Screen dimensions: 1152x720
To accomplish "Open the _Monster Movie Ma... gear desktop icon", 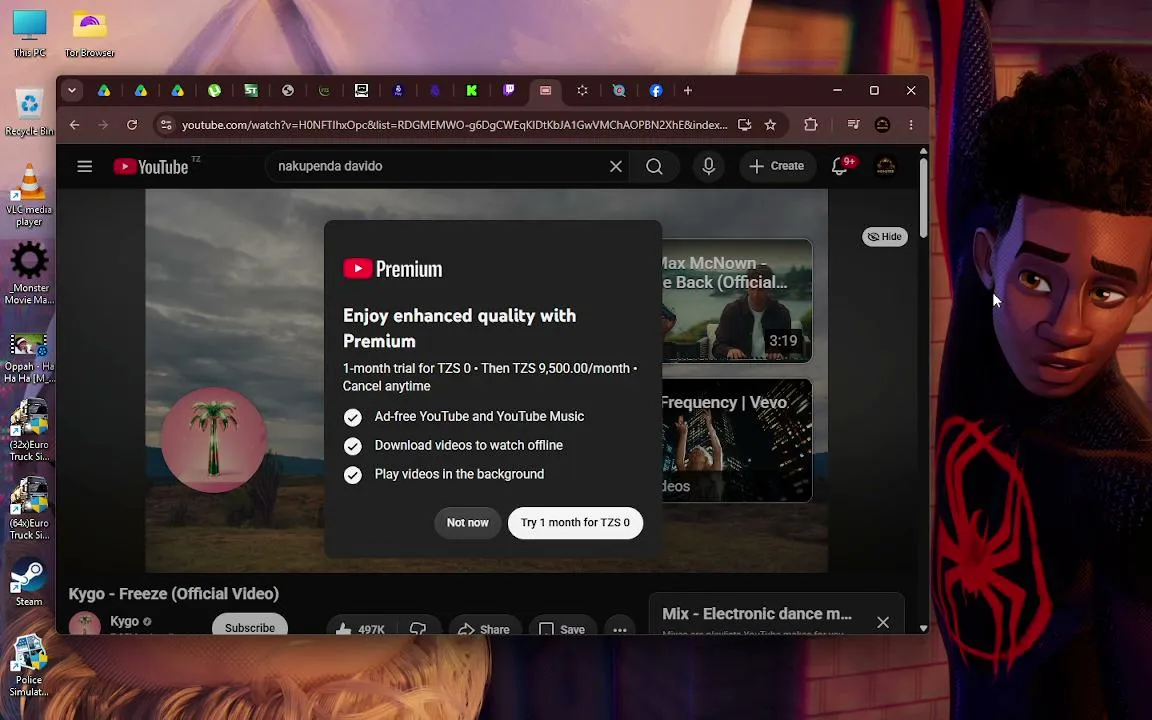I will [x=29, y=273].
